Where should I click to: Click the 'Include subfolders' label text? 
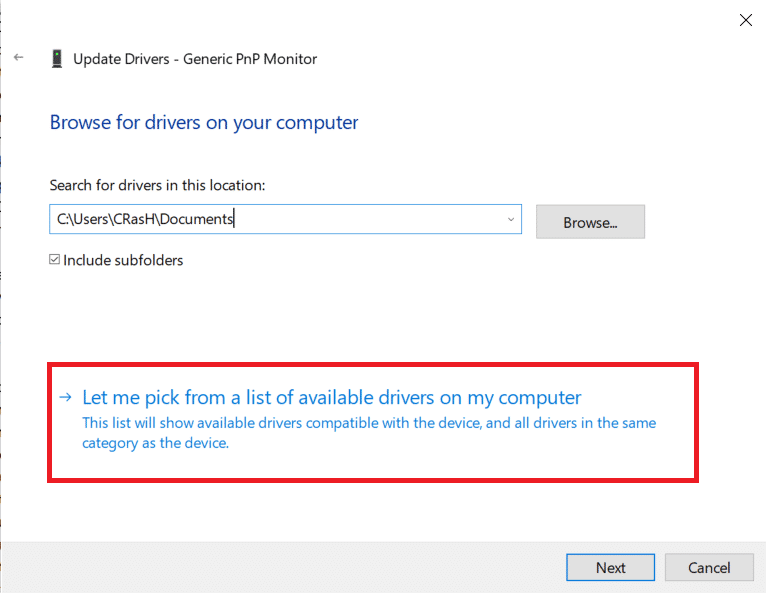click(x=123, y=260)
